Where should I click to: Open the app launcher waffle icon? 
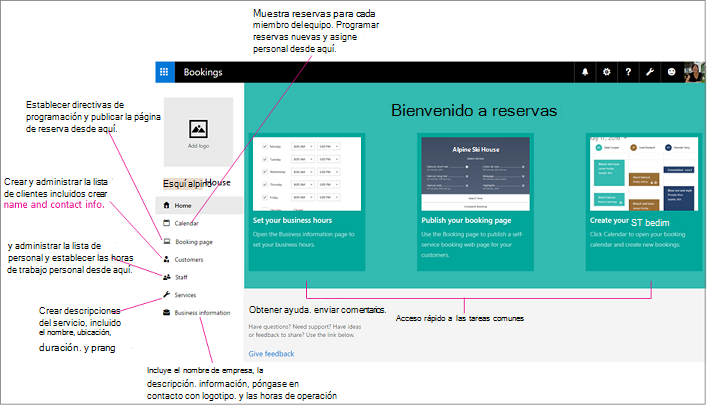[x=165, y=72]
